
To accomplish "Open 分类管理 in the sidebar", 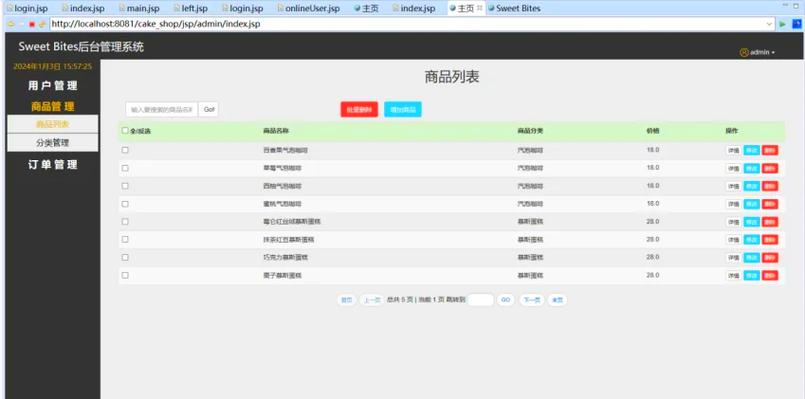I will coord(52,143).
